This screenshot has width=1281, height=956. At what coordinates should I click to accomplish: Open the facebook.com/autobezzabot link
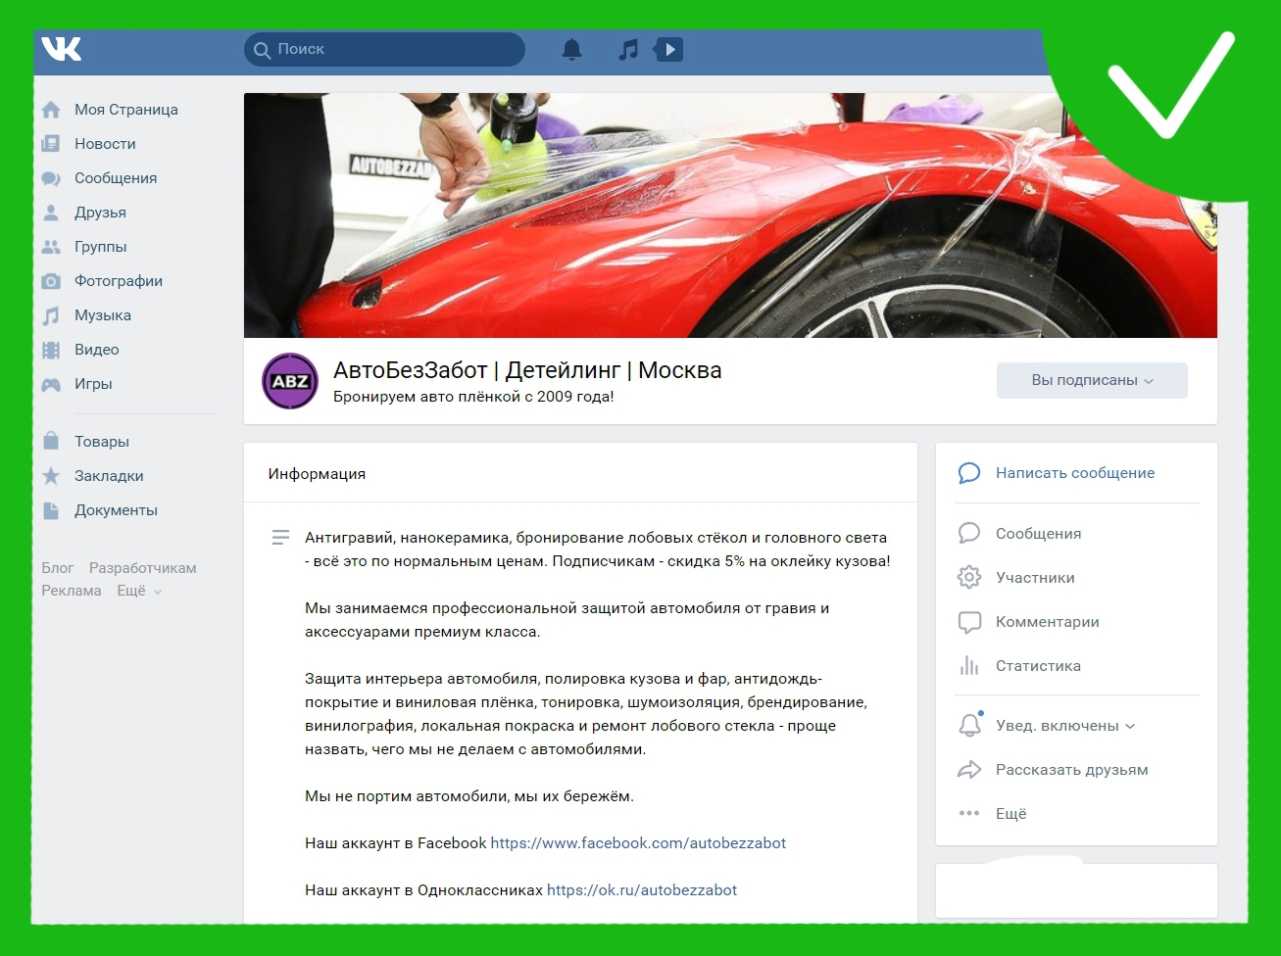coord(638,843)
